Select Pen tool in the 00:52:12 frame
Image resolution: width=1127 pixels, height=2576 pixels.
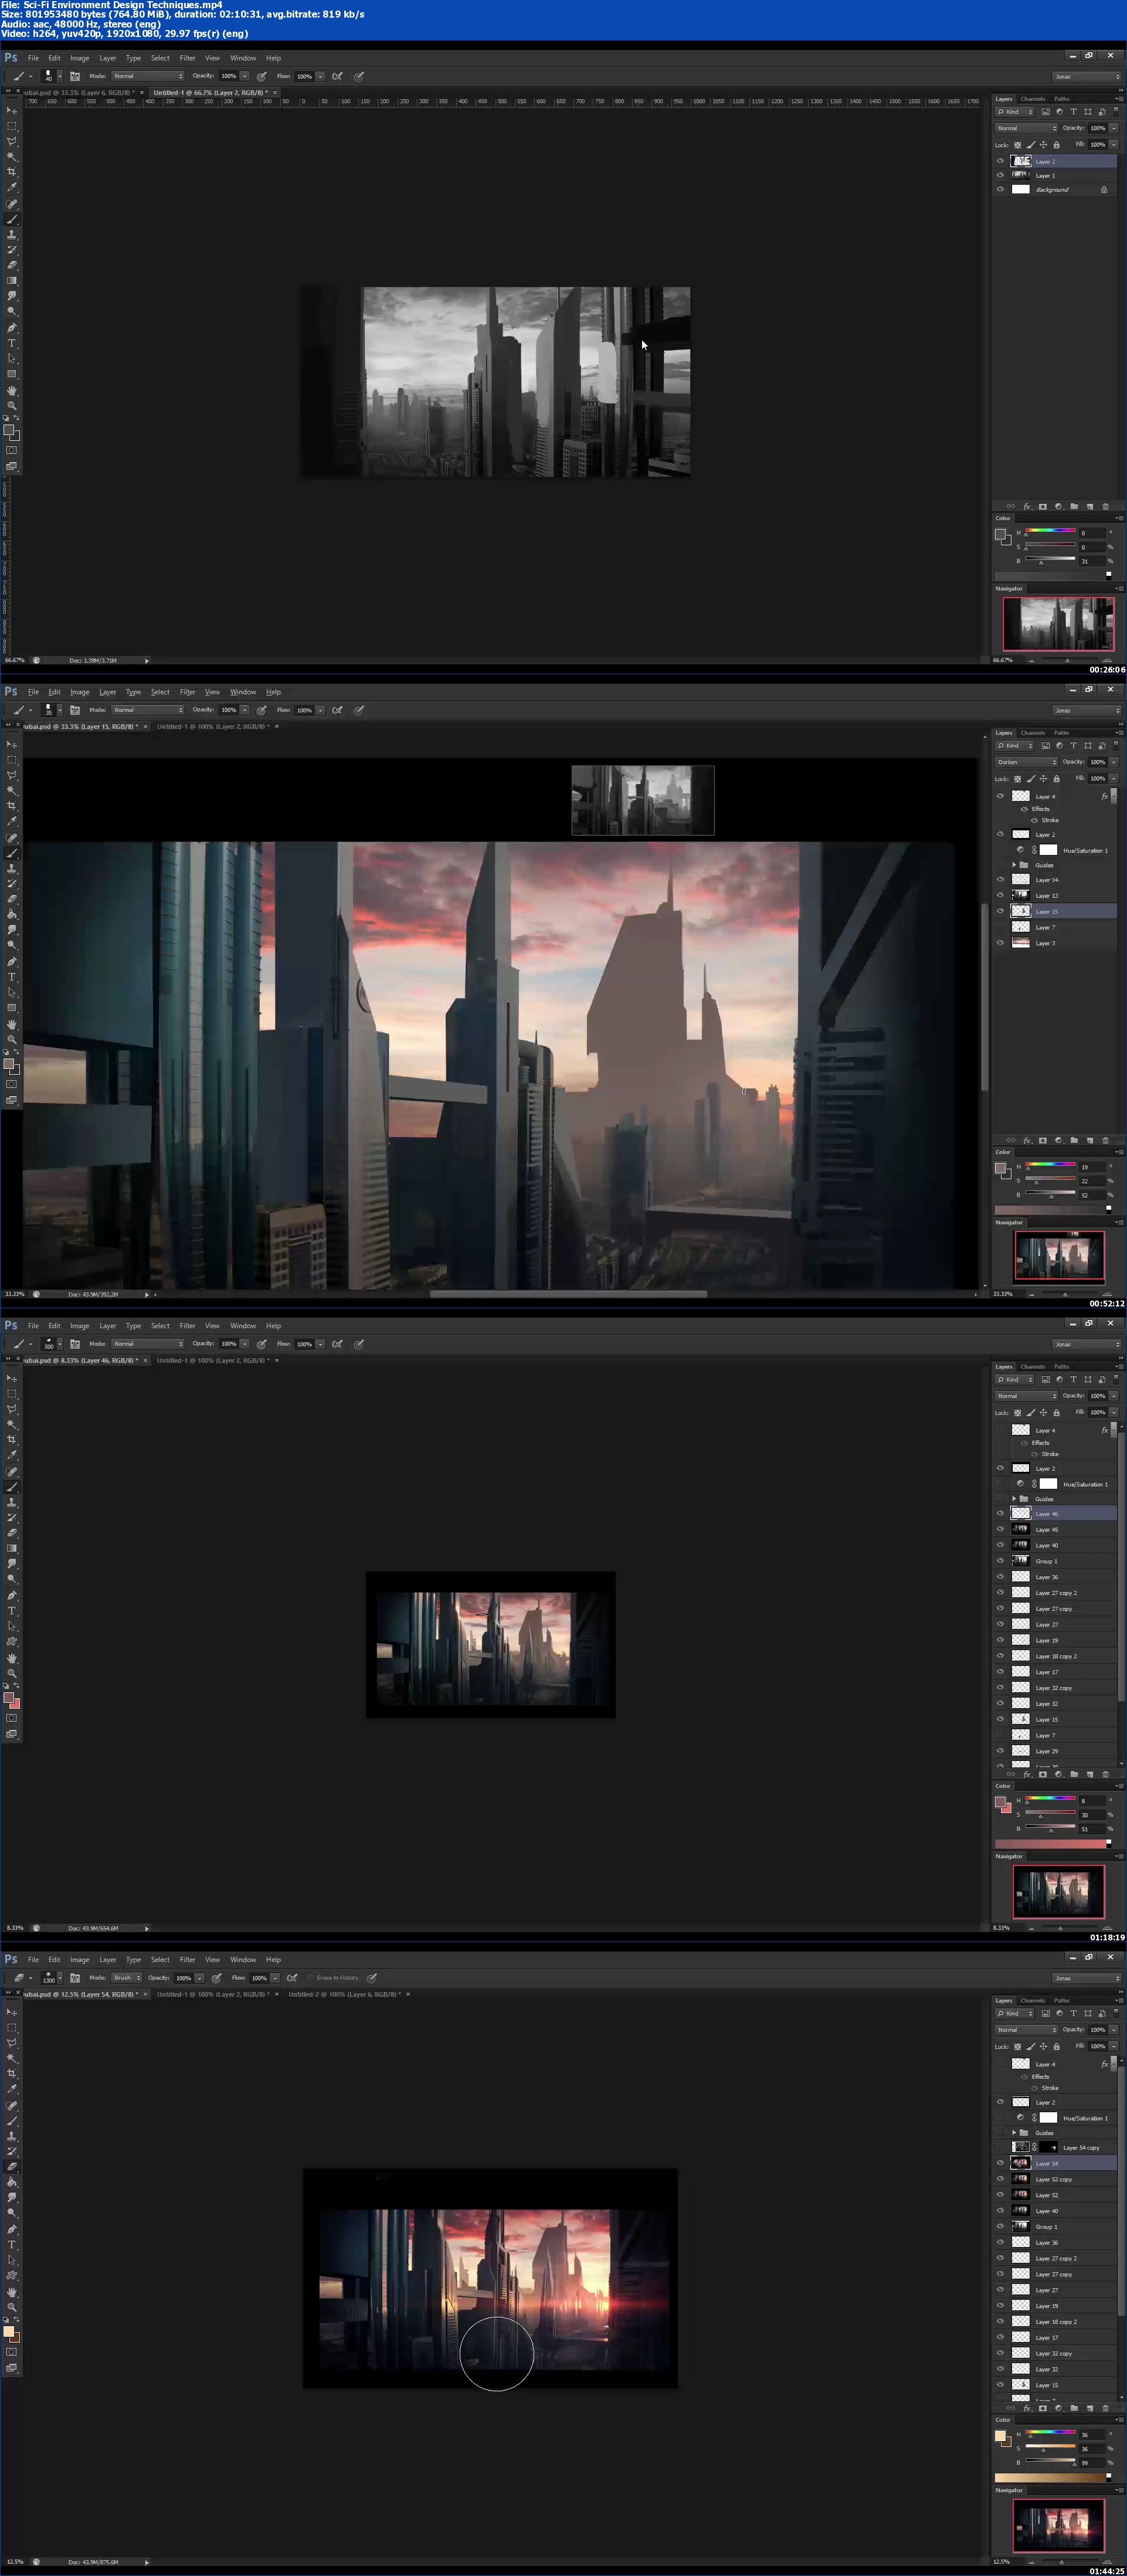tap(12, 961)
